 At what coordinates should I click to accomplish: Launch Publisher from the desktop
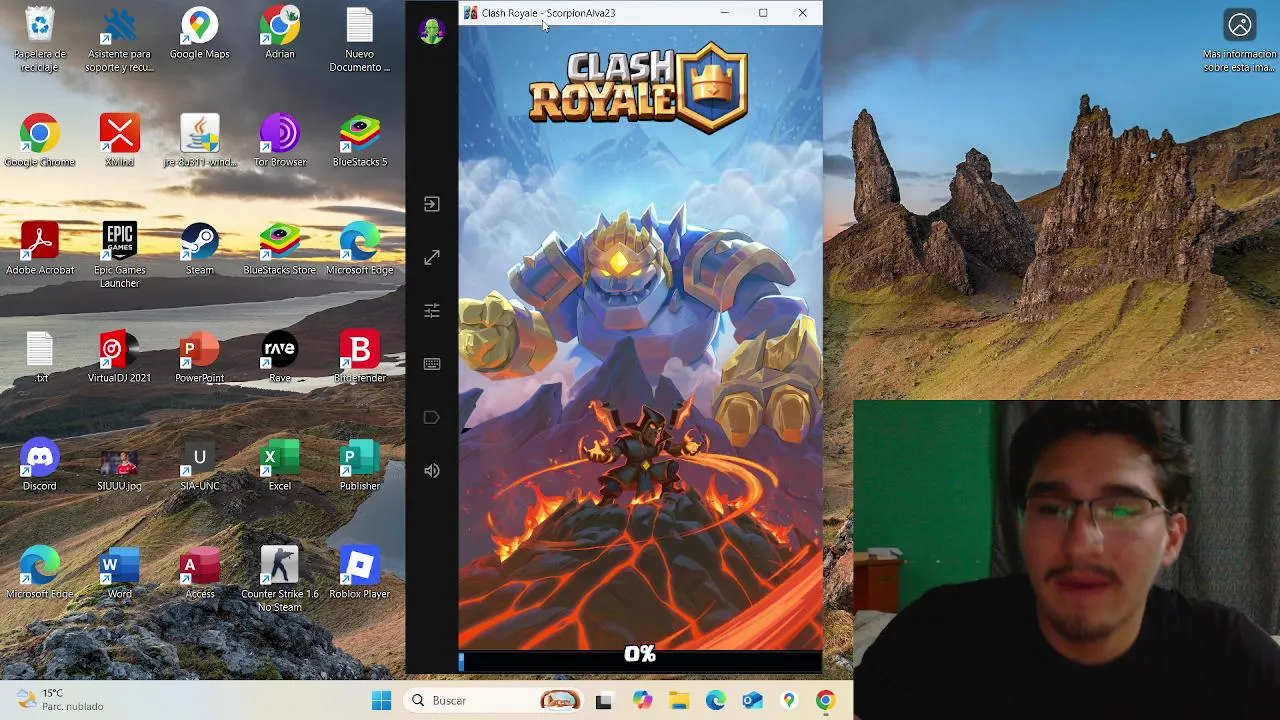[x=360, y=465]
